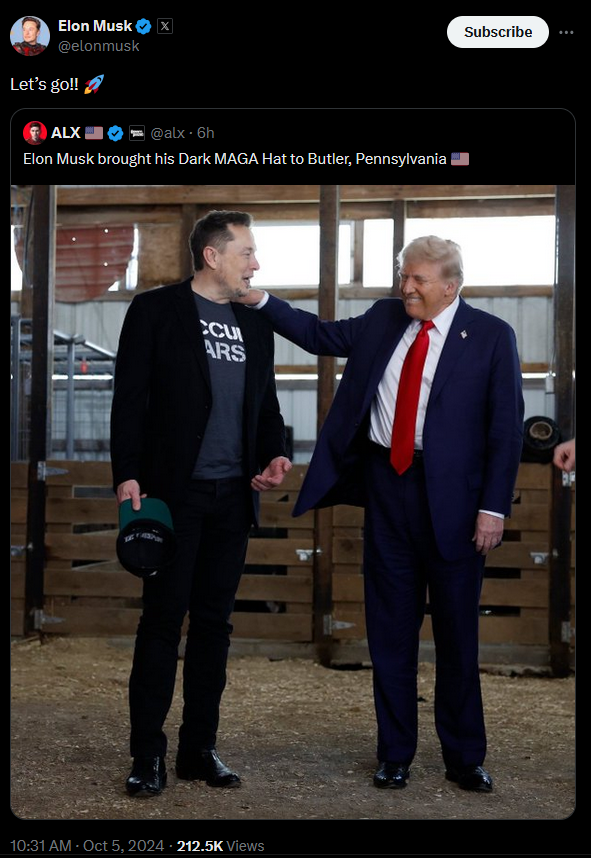Click the rocket emoji in the tweet

coord(94,84)
